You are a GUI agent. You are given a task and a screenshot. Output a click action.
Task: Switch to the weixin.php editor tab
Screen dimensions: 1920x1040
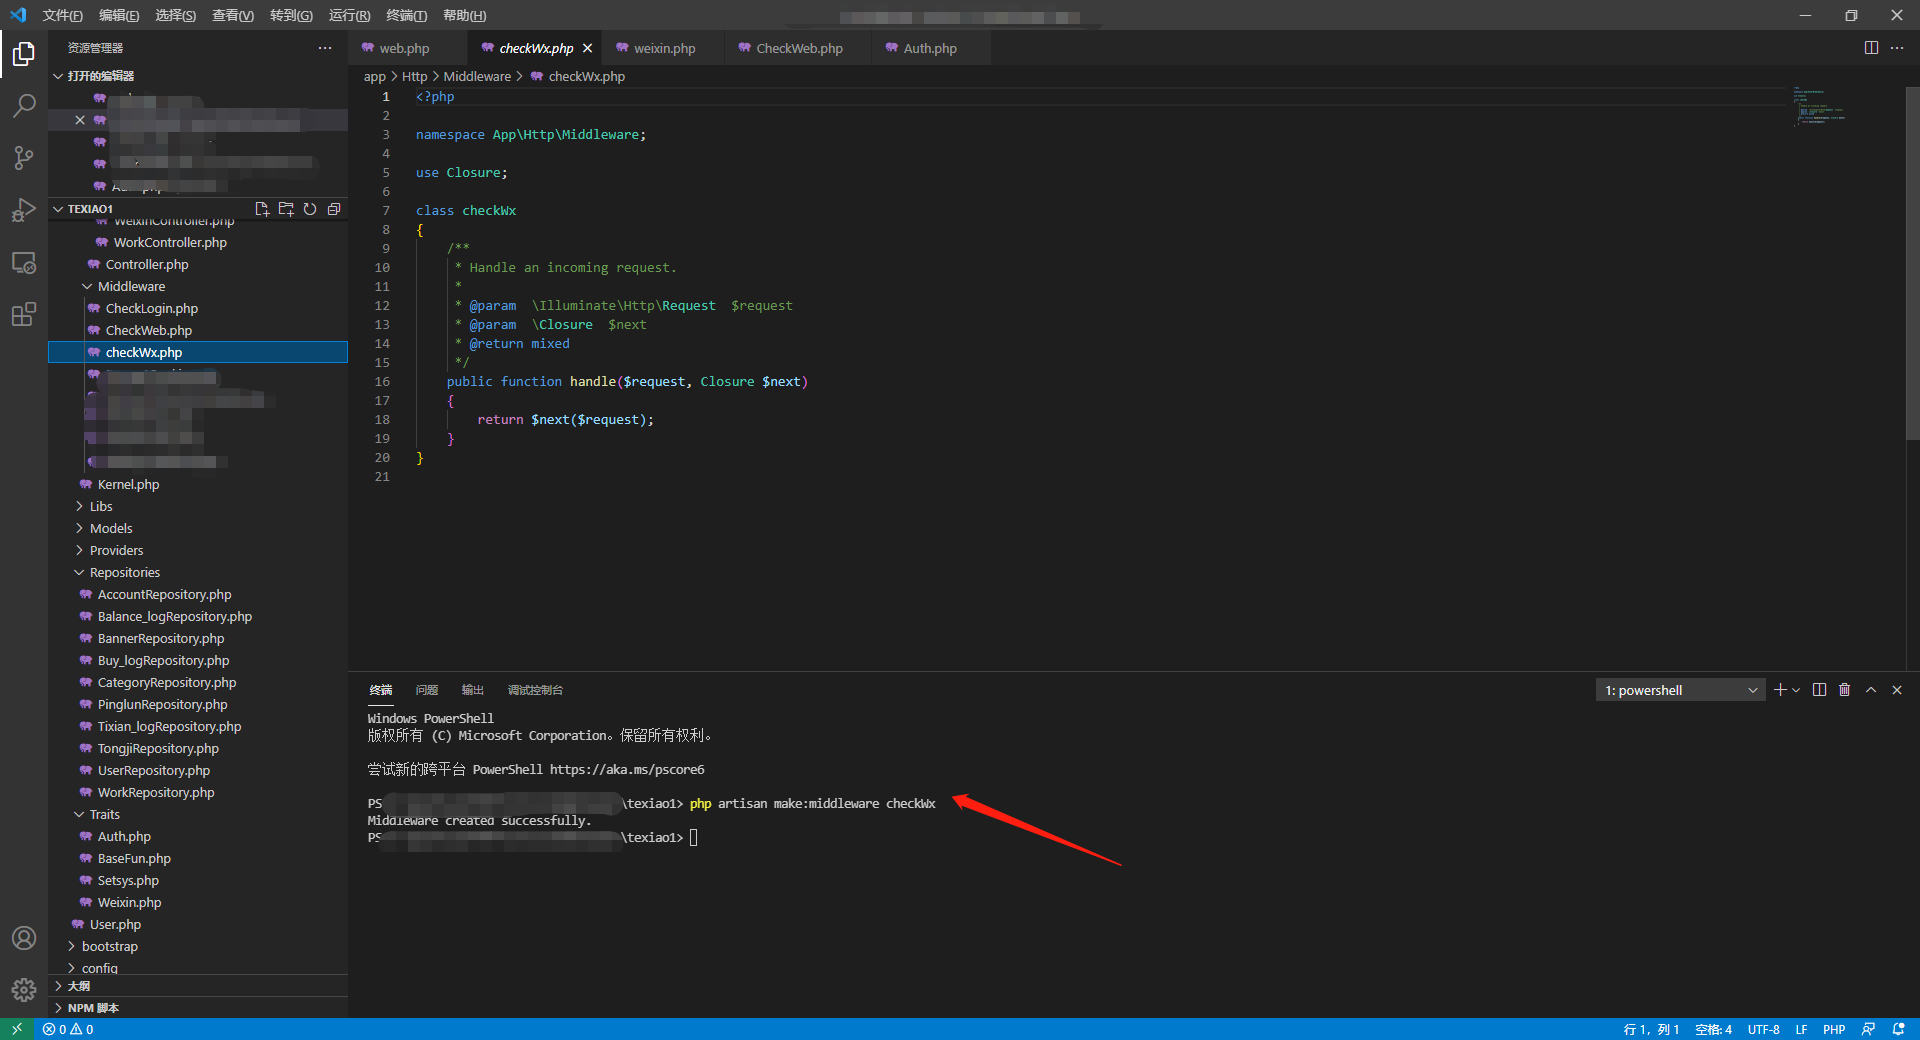(664, 48)
